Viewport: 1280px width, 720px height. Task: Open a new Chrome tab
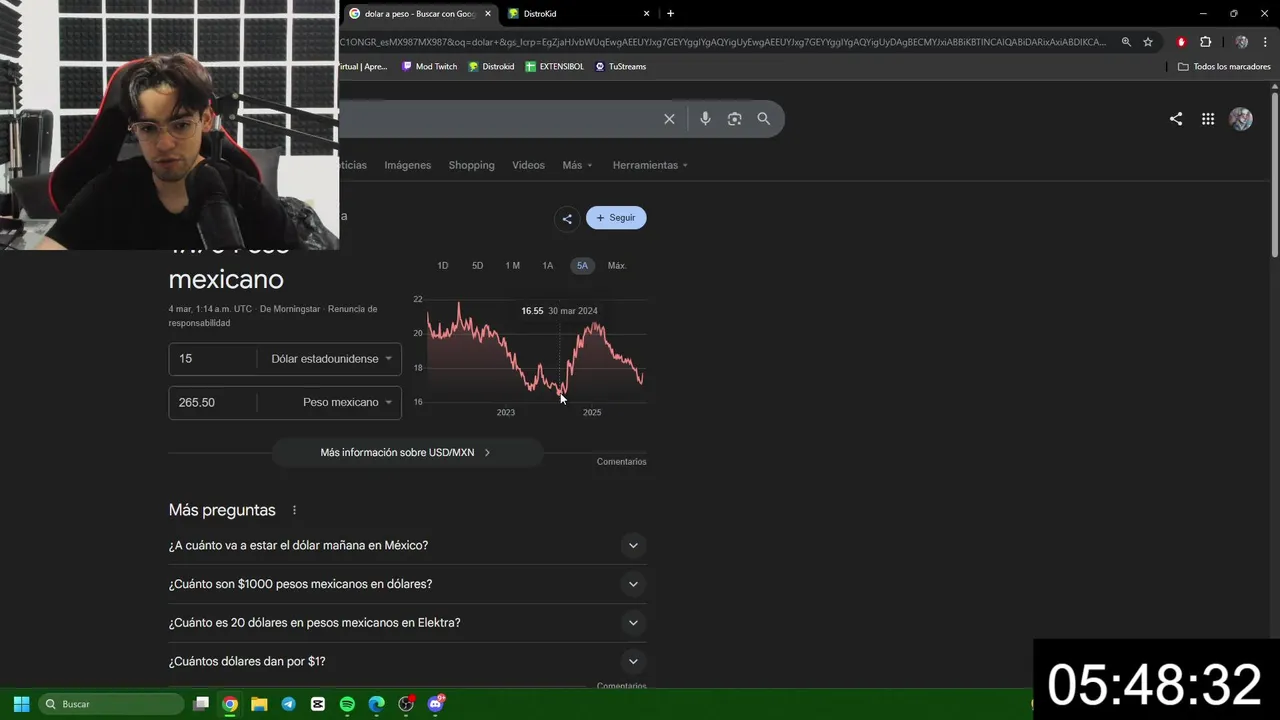pyautogui.click(x=670, y=14)
